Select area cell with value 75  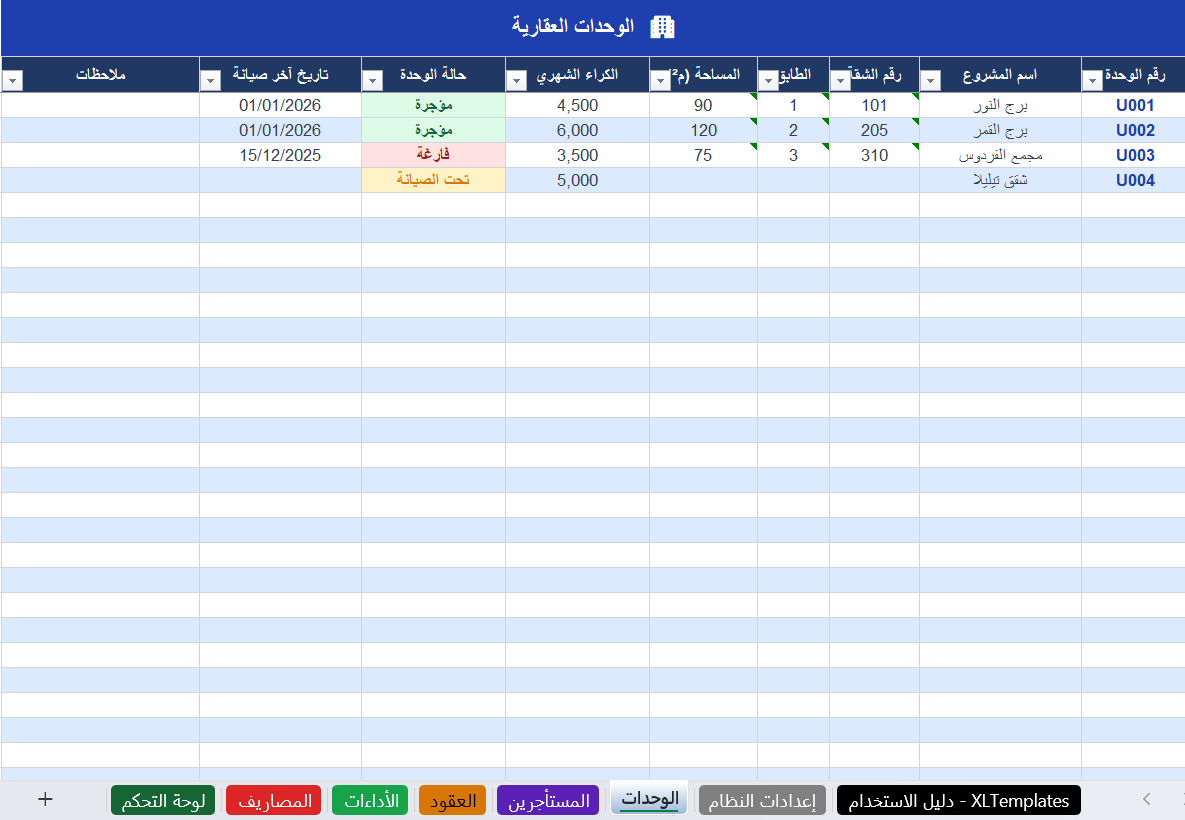[x=704, y=155]
